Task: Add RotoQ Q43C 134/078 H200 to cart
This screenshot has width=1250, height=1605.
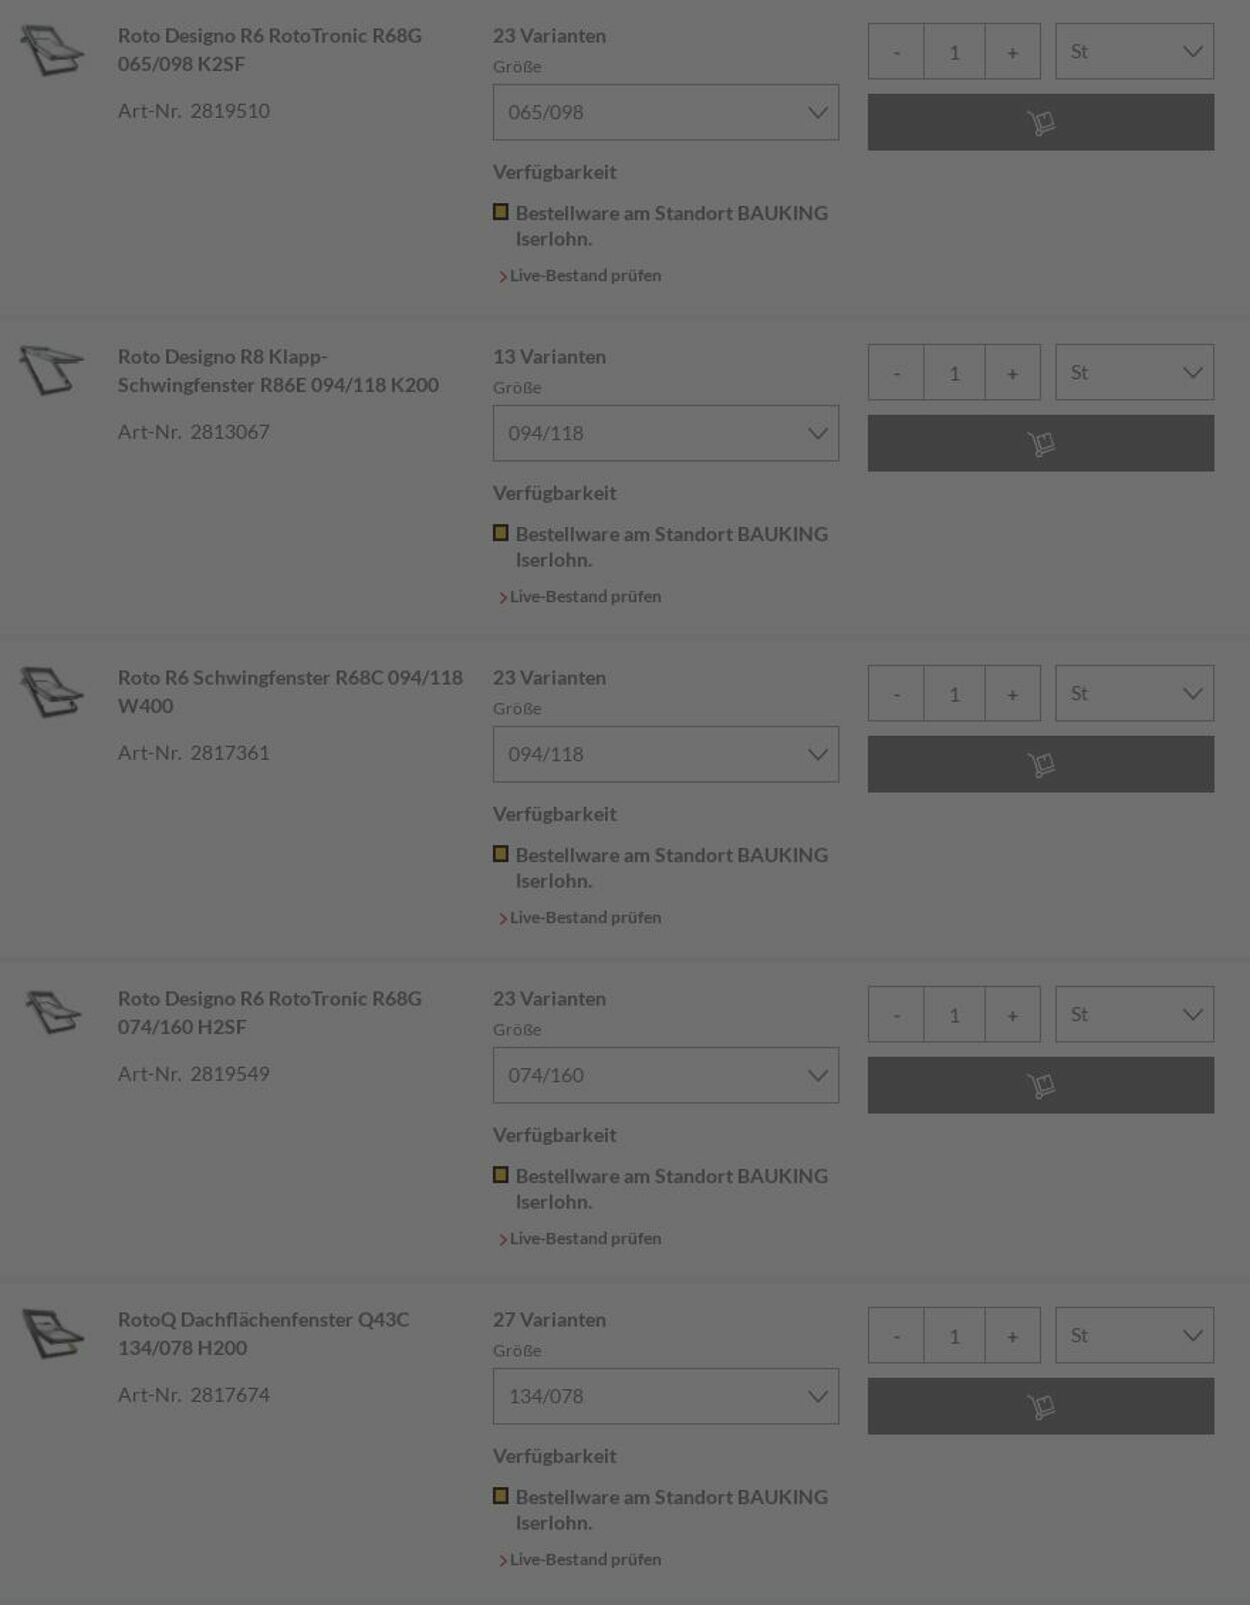Action: pyautogui.click(x=1040, y=1406)
